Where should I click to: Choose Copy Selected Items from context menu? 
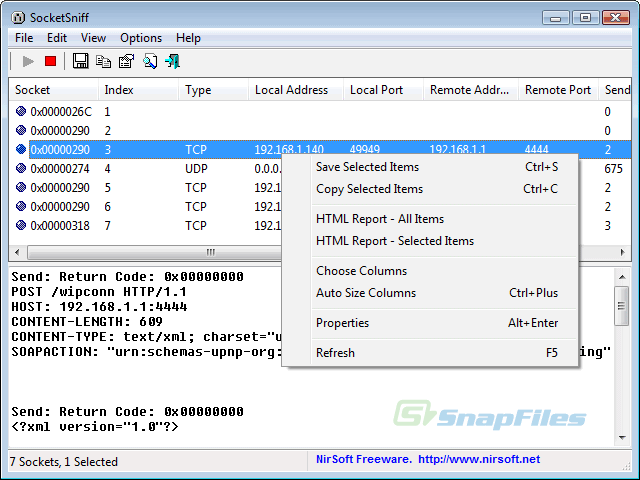(437, 189)
